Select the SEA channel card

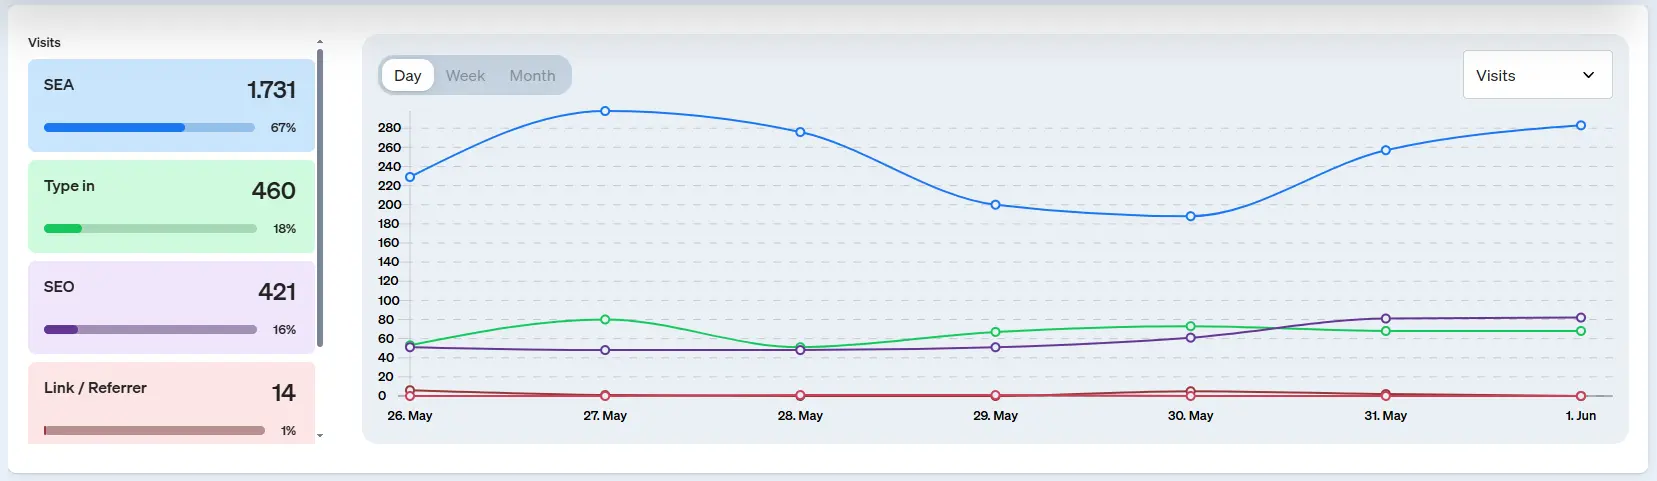(x=171, y=105)
